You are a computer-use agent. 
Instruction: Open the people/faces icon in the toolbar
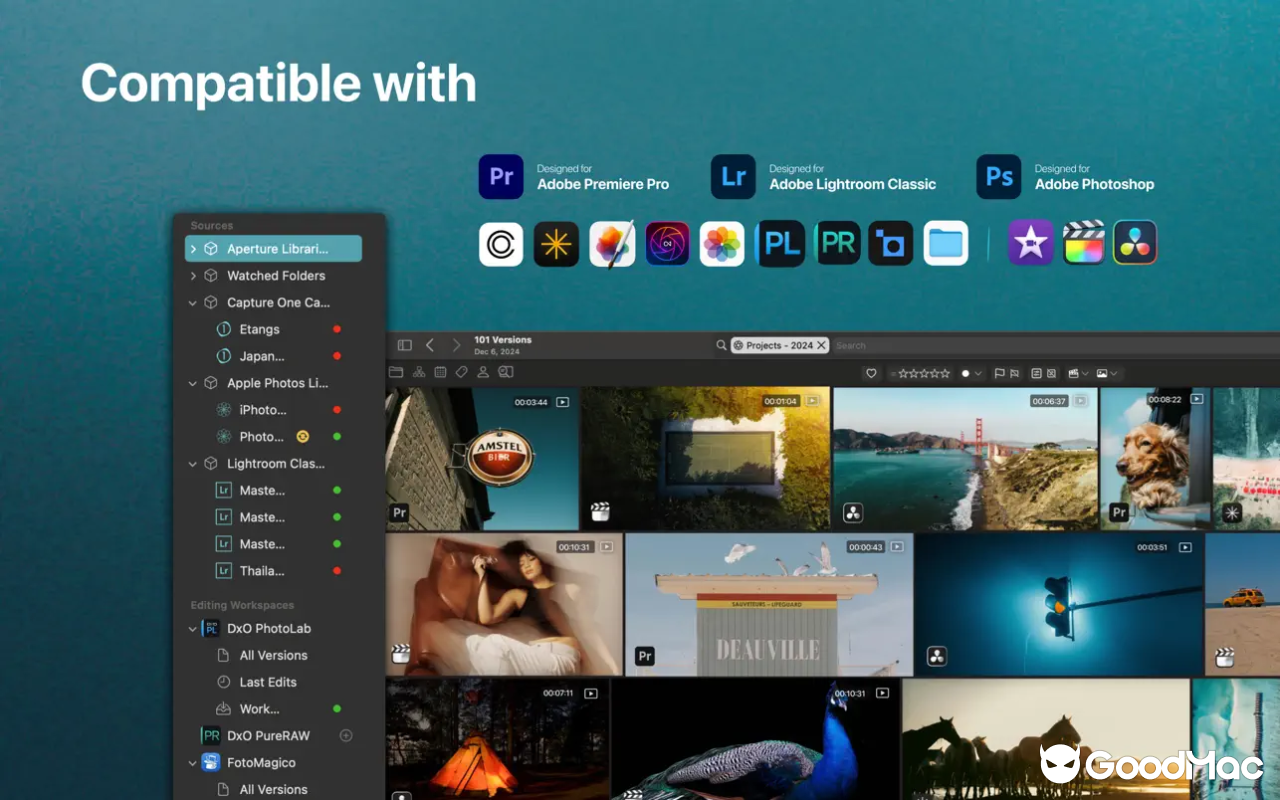pyautogui.click(x=483, y=371)
